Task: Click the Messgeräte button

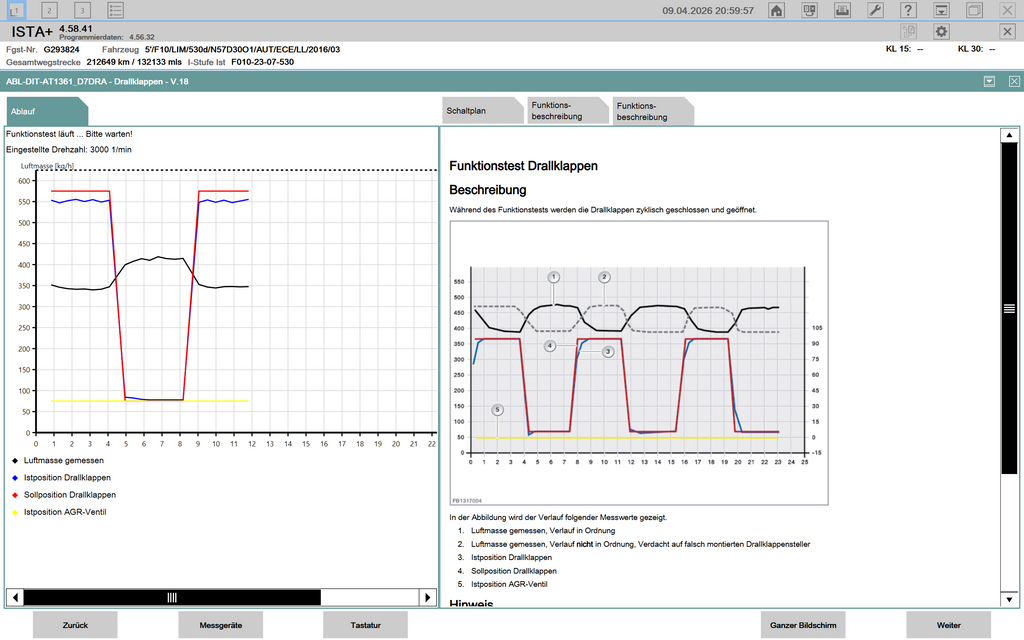Action: click(x=221, y=624)
